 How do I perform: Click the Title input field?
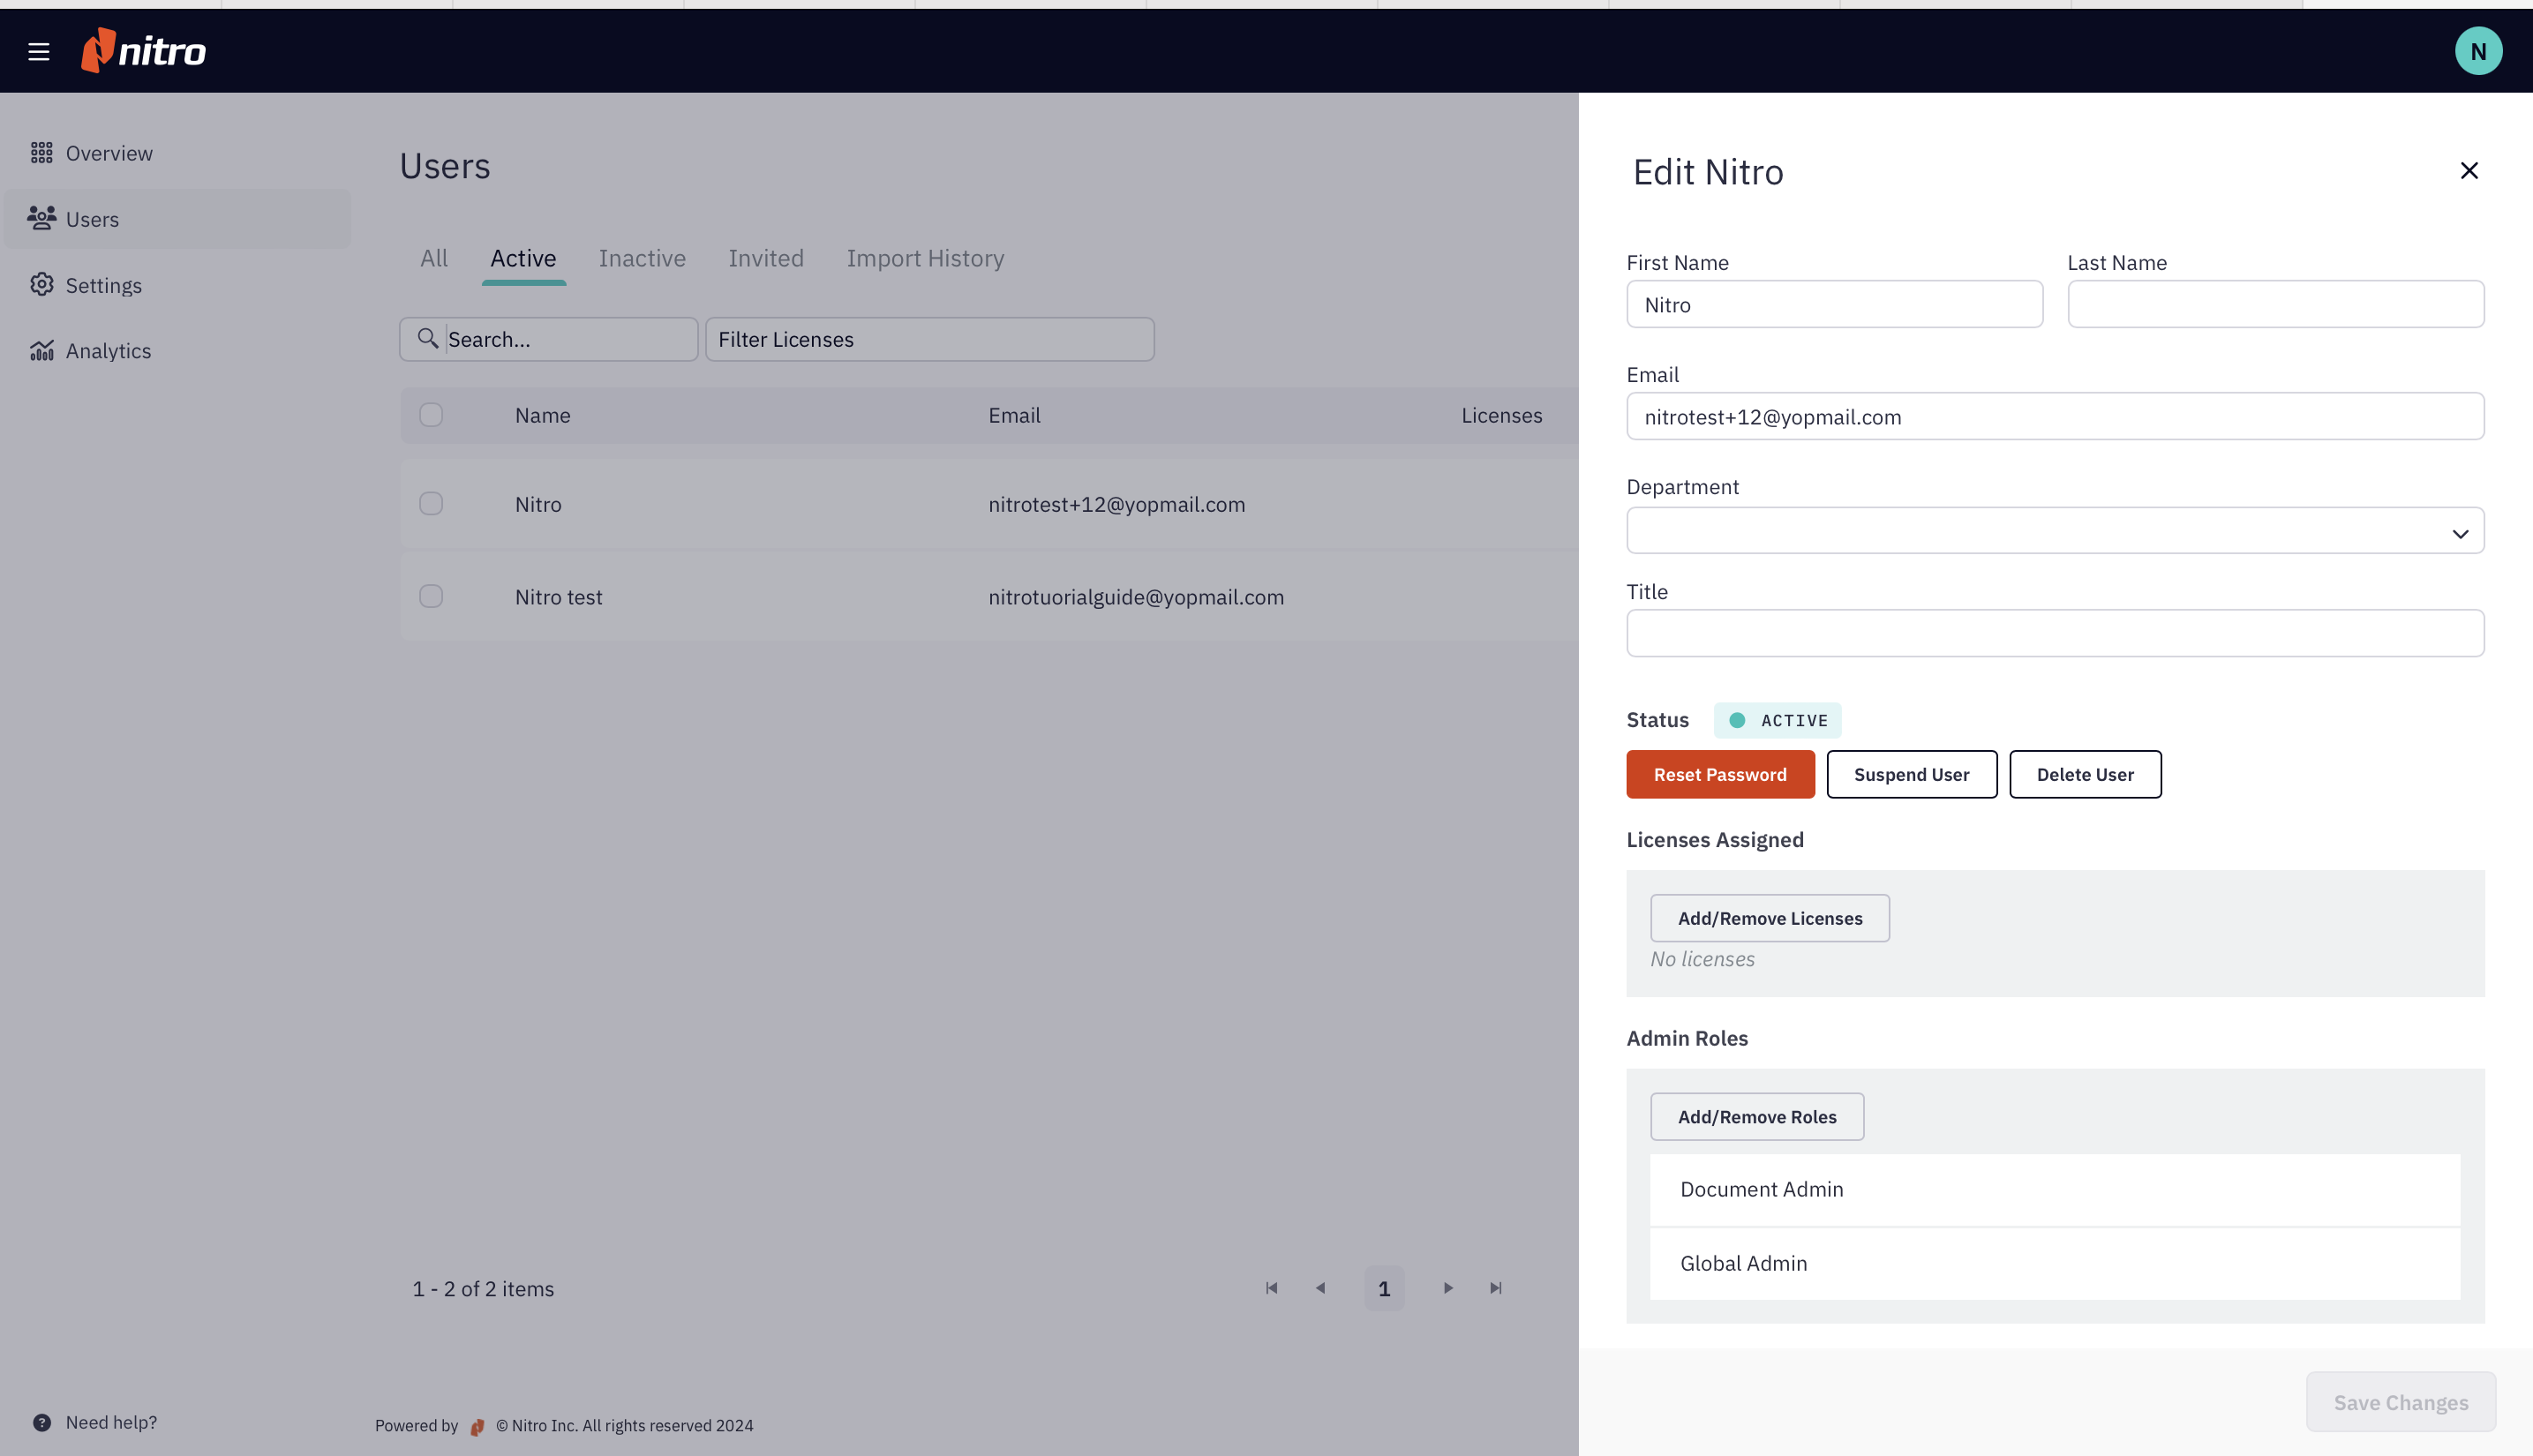point(2055,632)
